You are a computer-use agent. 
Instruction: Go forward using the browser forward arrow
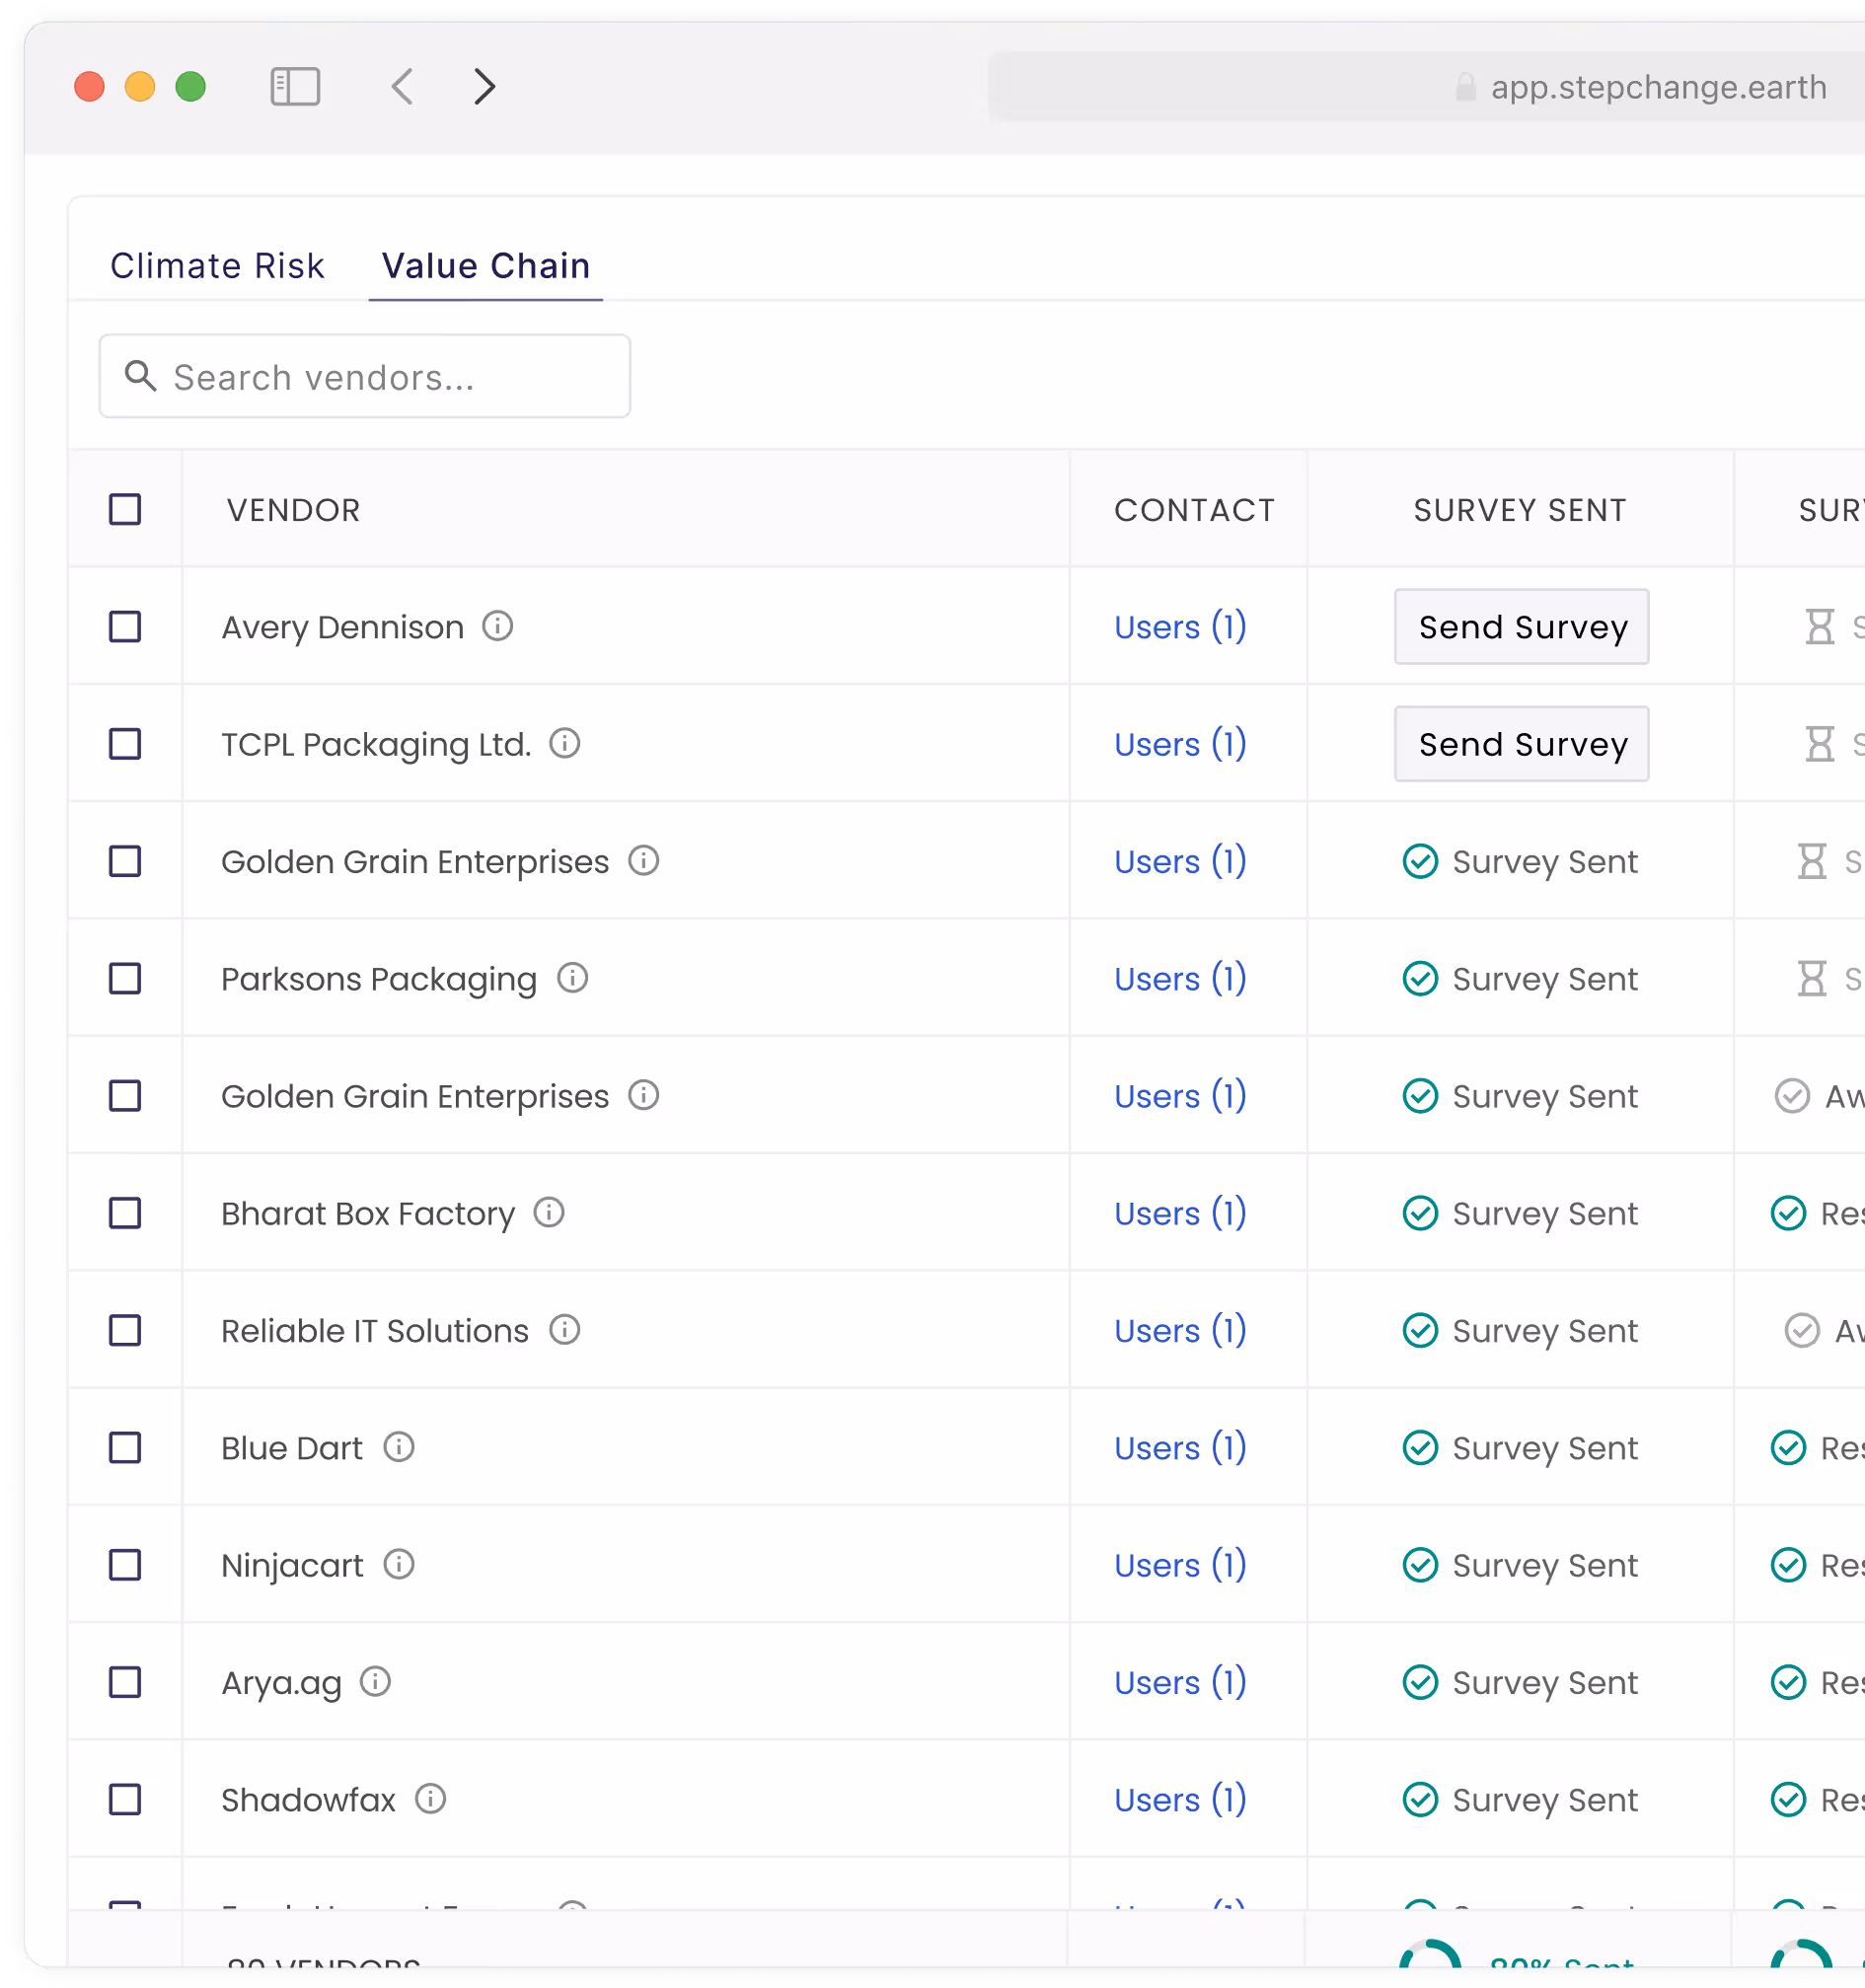click(485, 87)
